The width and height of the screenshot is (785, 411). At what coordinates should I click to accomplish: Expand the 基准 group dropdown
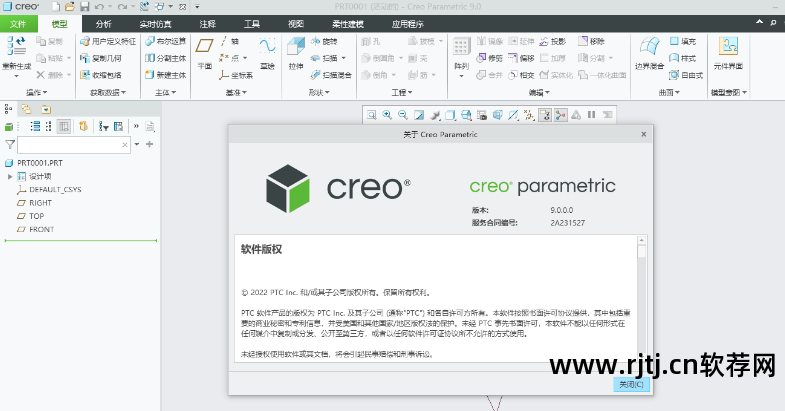pyautogui.click(x=236, y=93)
